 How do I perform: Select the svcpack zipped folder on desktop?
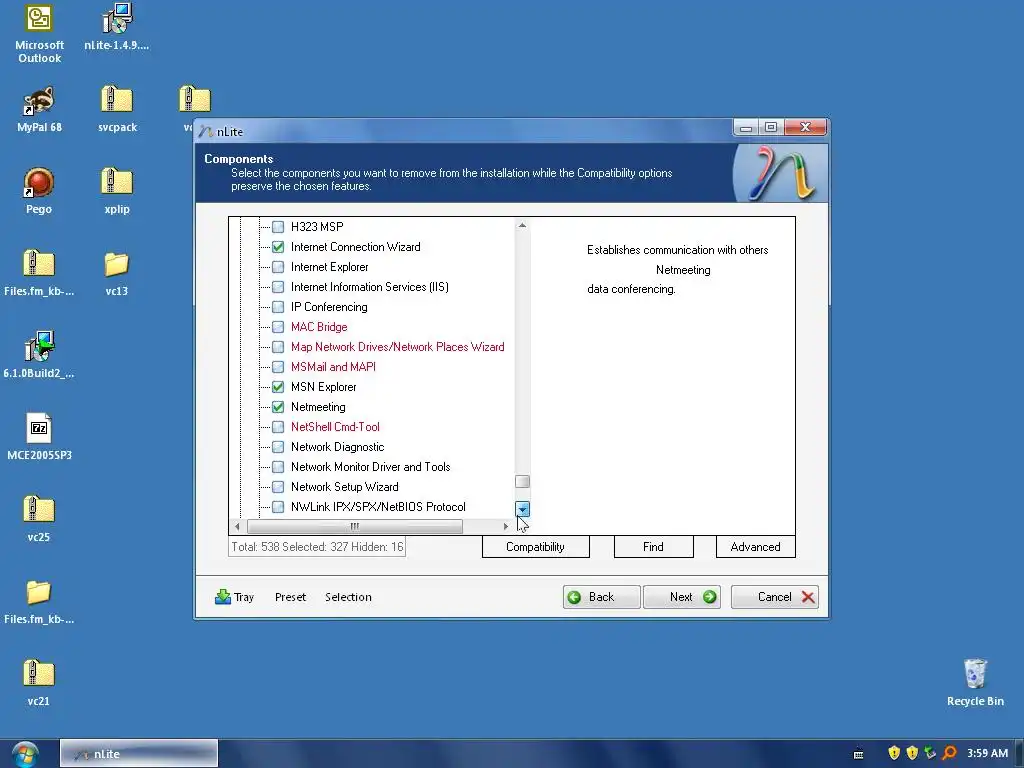[x=117, y=109]
